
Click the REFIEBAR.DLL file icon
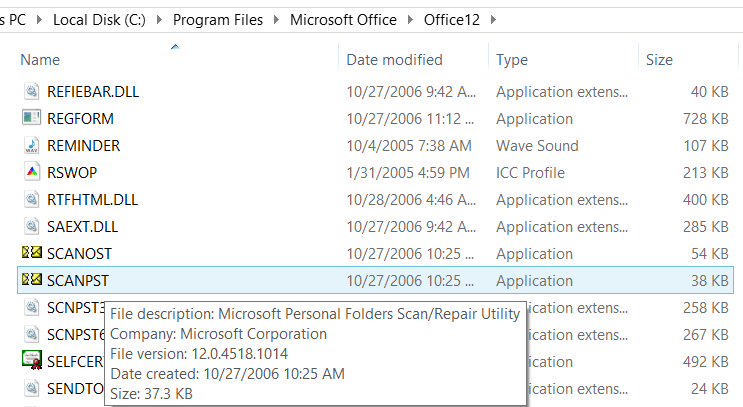pyautogui.click(x=32, y=90)
